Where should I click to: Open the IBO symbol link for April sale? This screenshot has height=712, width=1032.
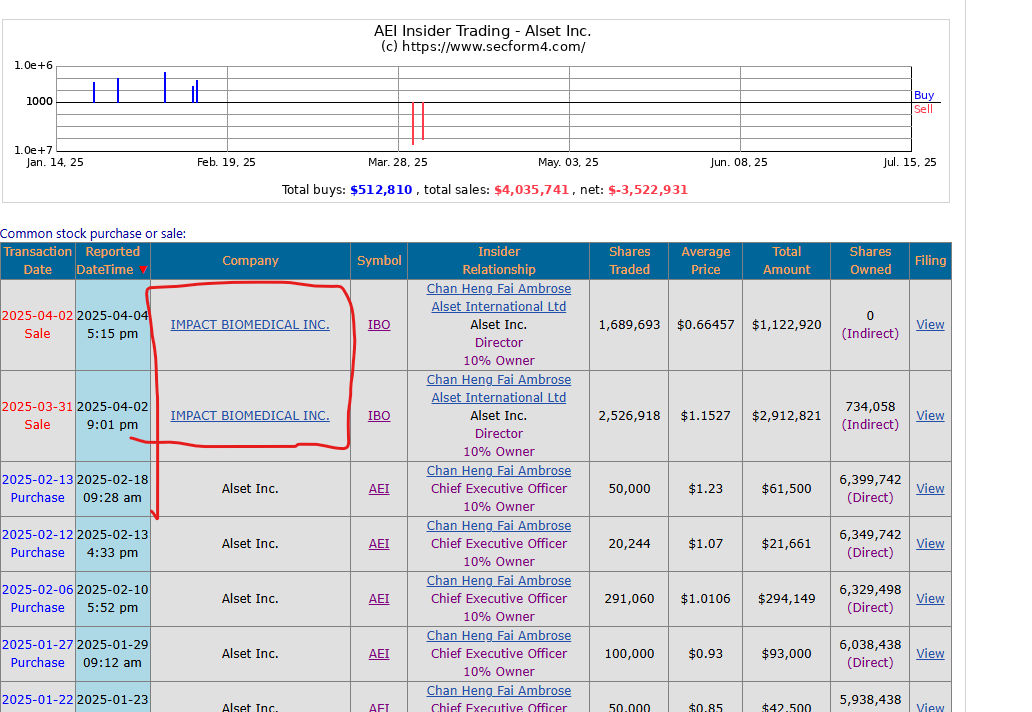[379, 324]
